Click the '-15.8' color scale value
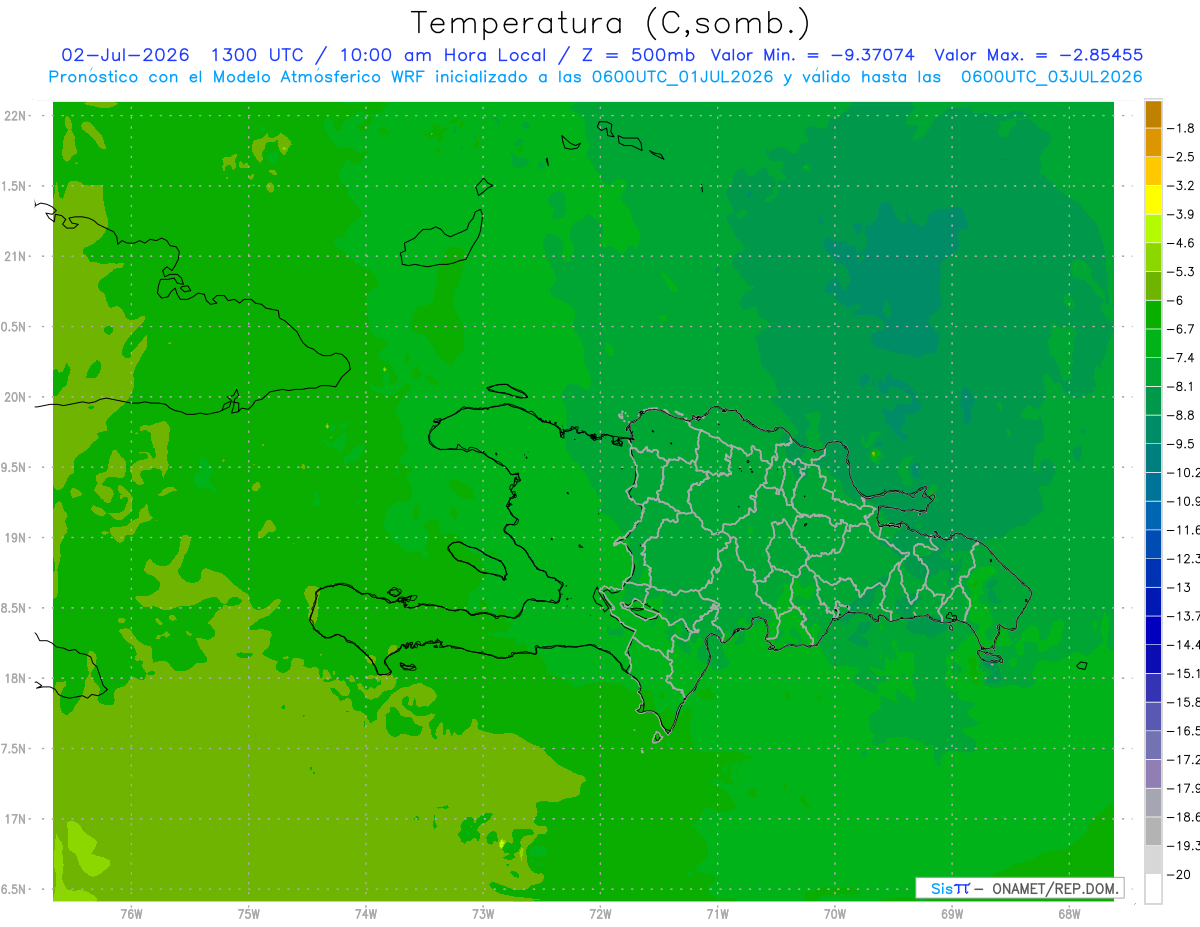Viewport: 1200px width, 927px height. [x=1184, y=702]
